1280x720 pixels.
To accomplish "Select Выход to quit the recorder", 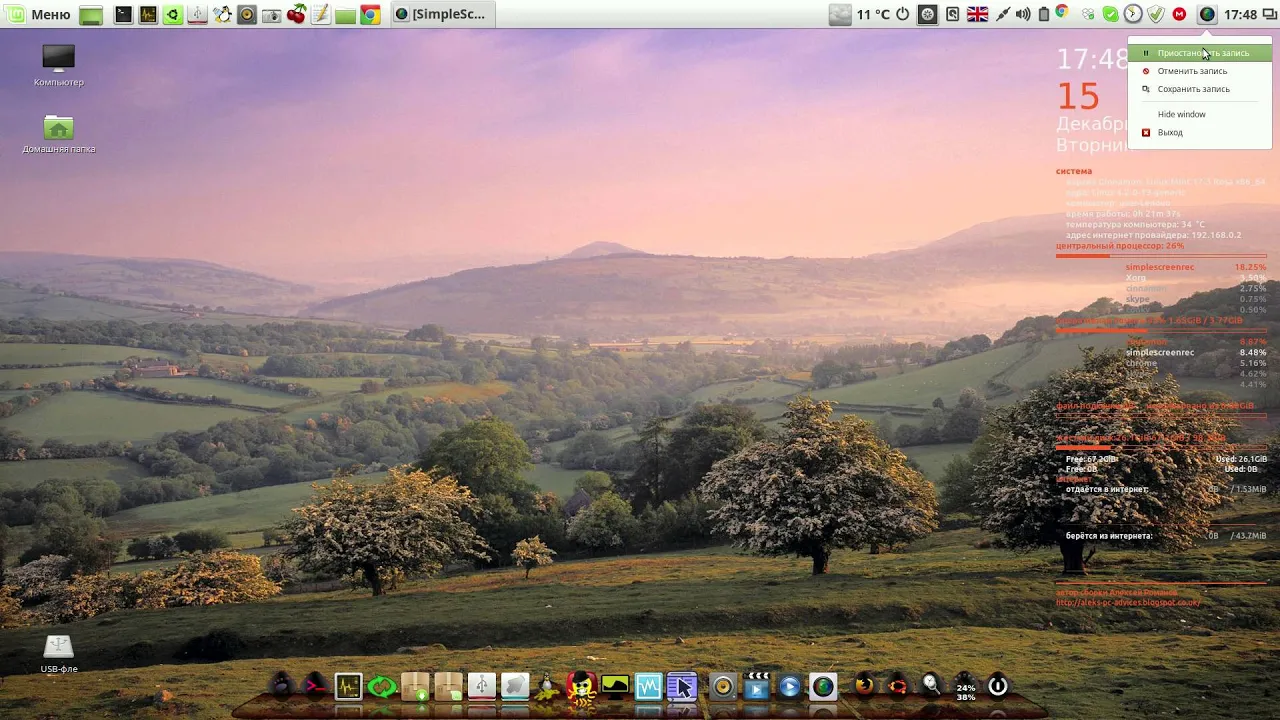I will pos(1199,132).
